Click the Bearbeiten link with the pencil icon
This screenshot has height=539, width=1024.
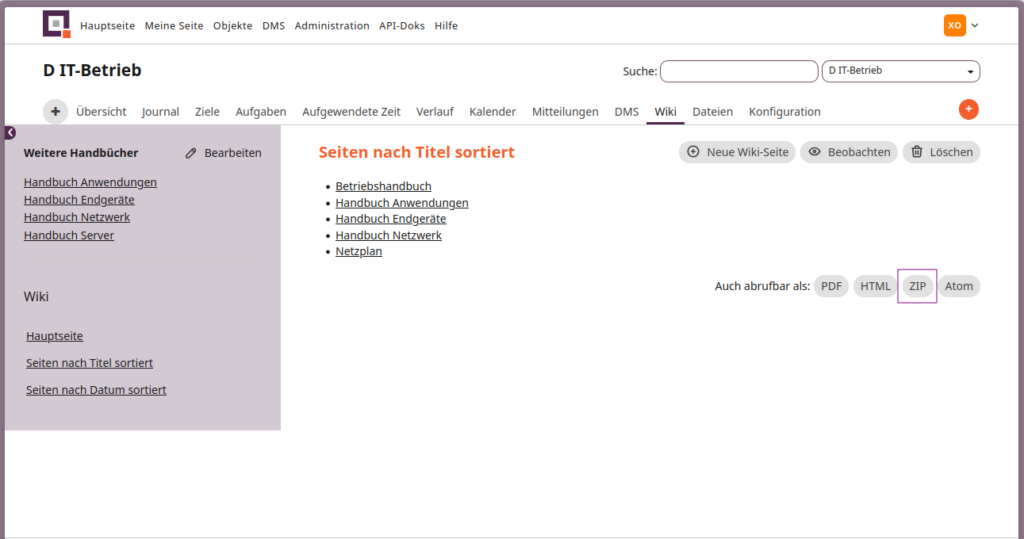[223, 153]
